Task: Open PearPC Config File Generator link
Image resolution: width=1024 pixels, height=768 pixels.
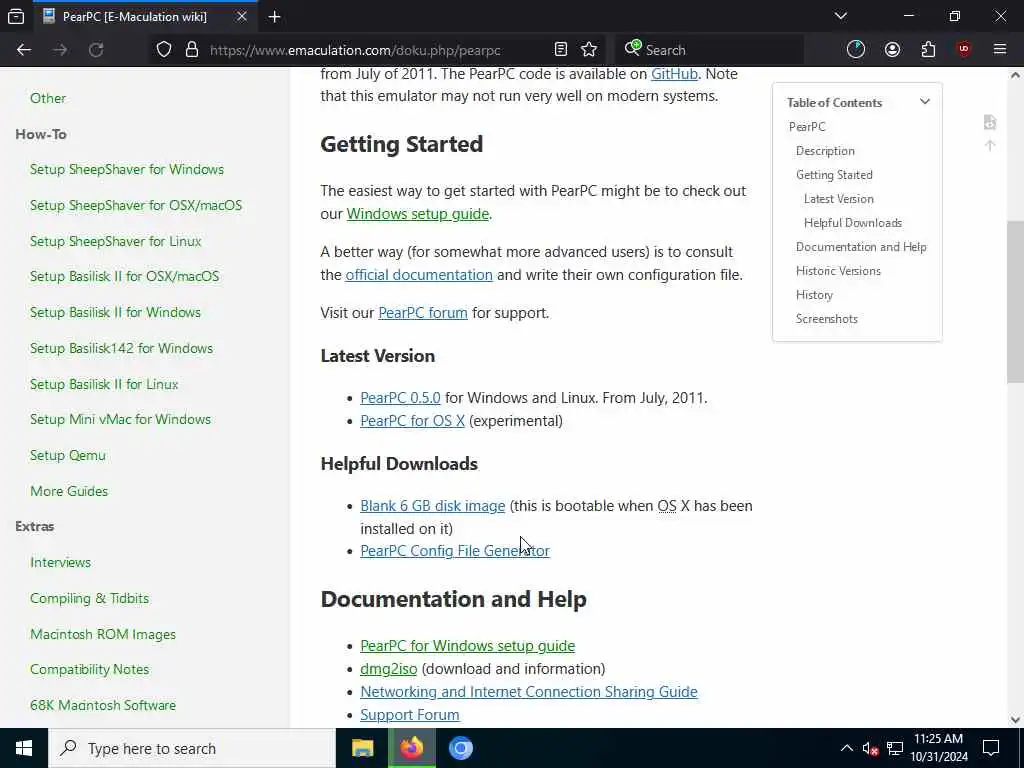Action: pos(455,551)
